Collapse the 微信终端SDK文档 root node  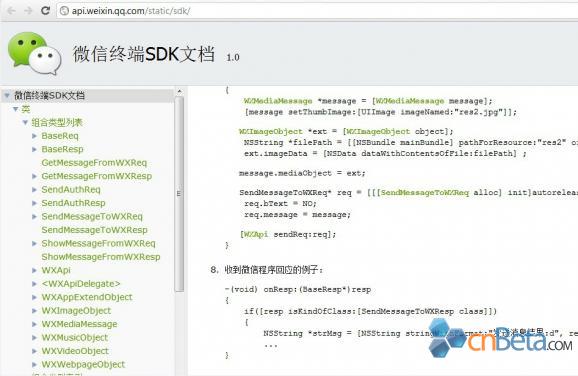7,96
